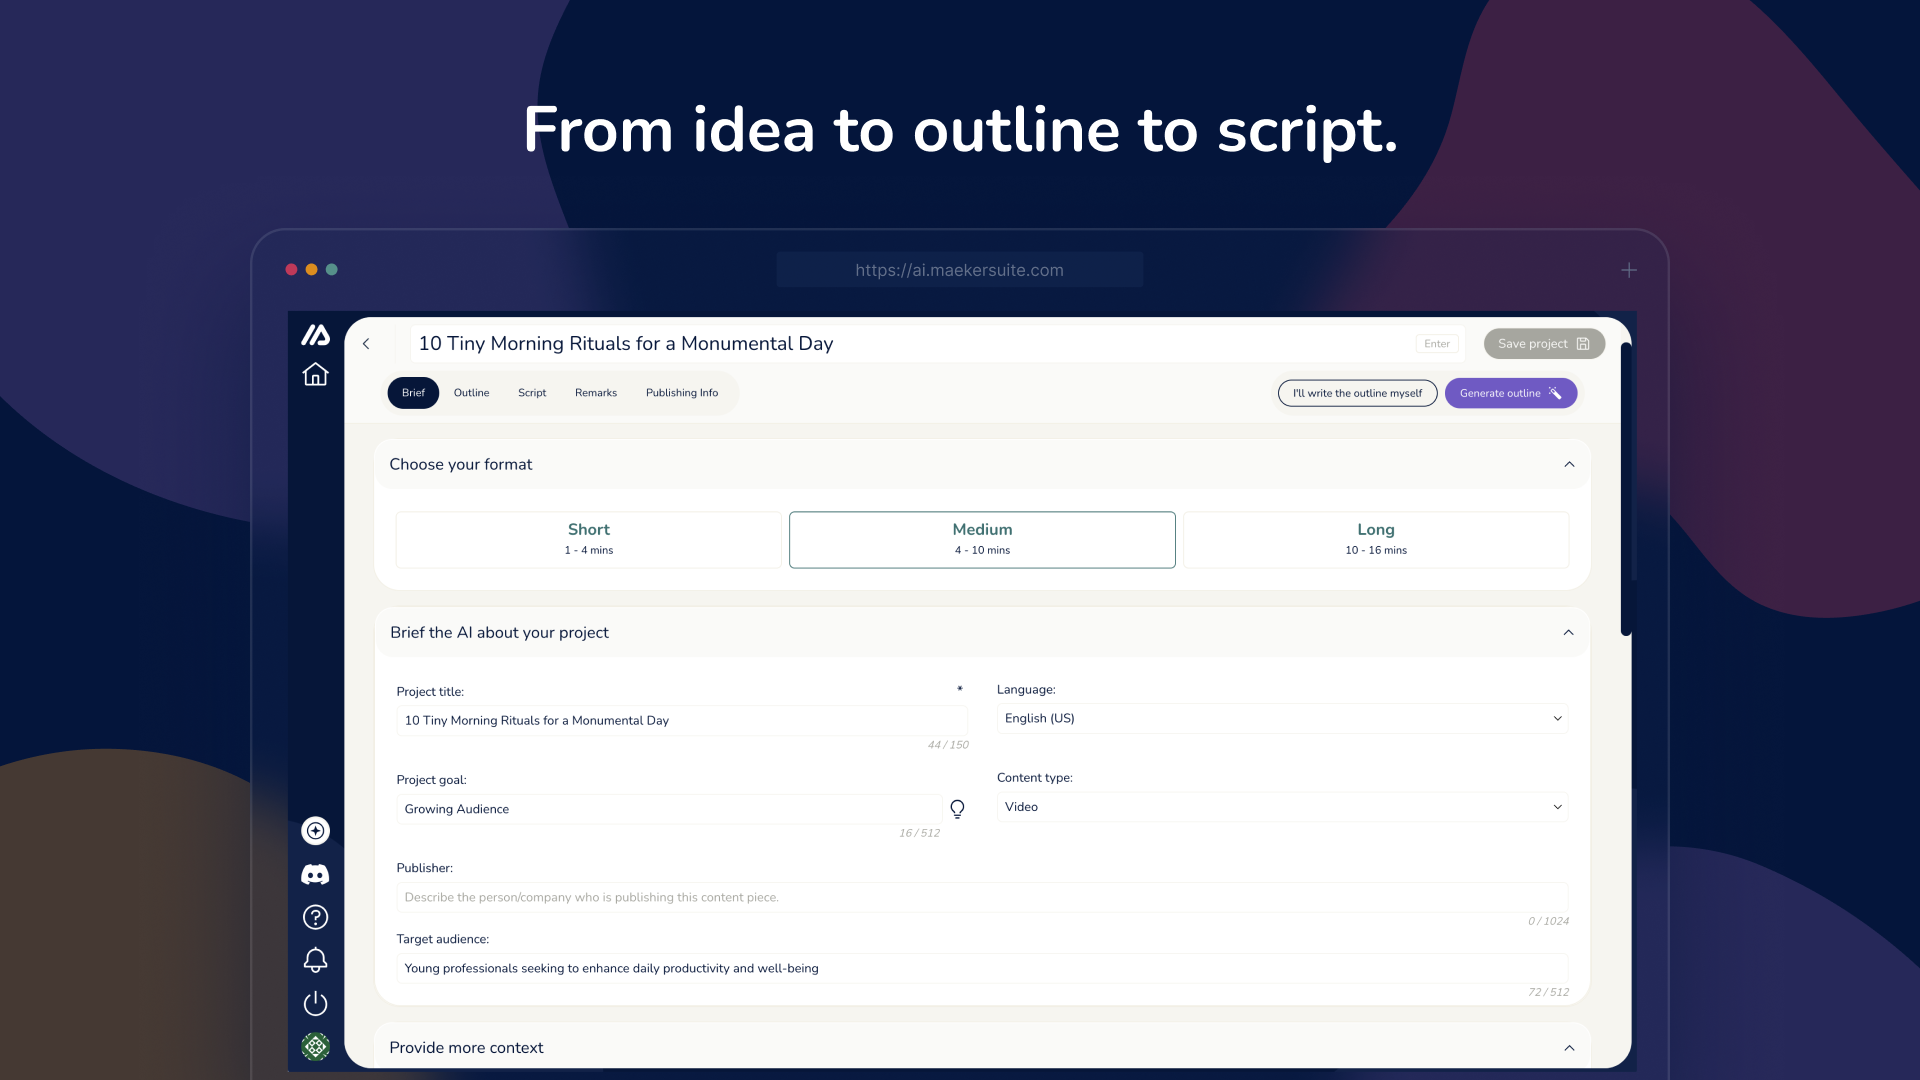Select the Long format radio button

(x=1375, y=538)
